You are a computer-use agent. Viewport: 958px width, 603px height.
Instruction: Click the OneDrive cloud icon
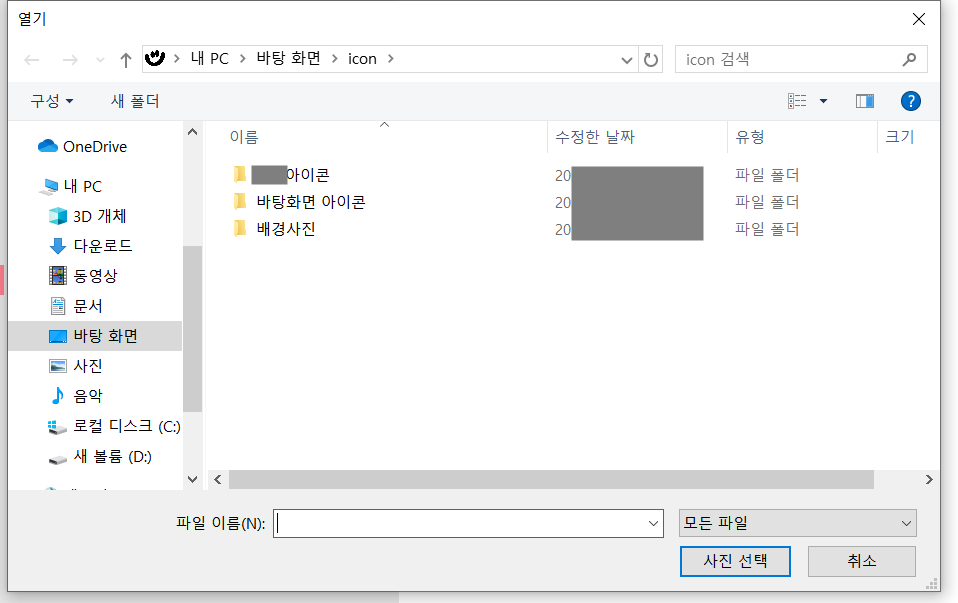pyautogui.click(x=48, y=146)
